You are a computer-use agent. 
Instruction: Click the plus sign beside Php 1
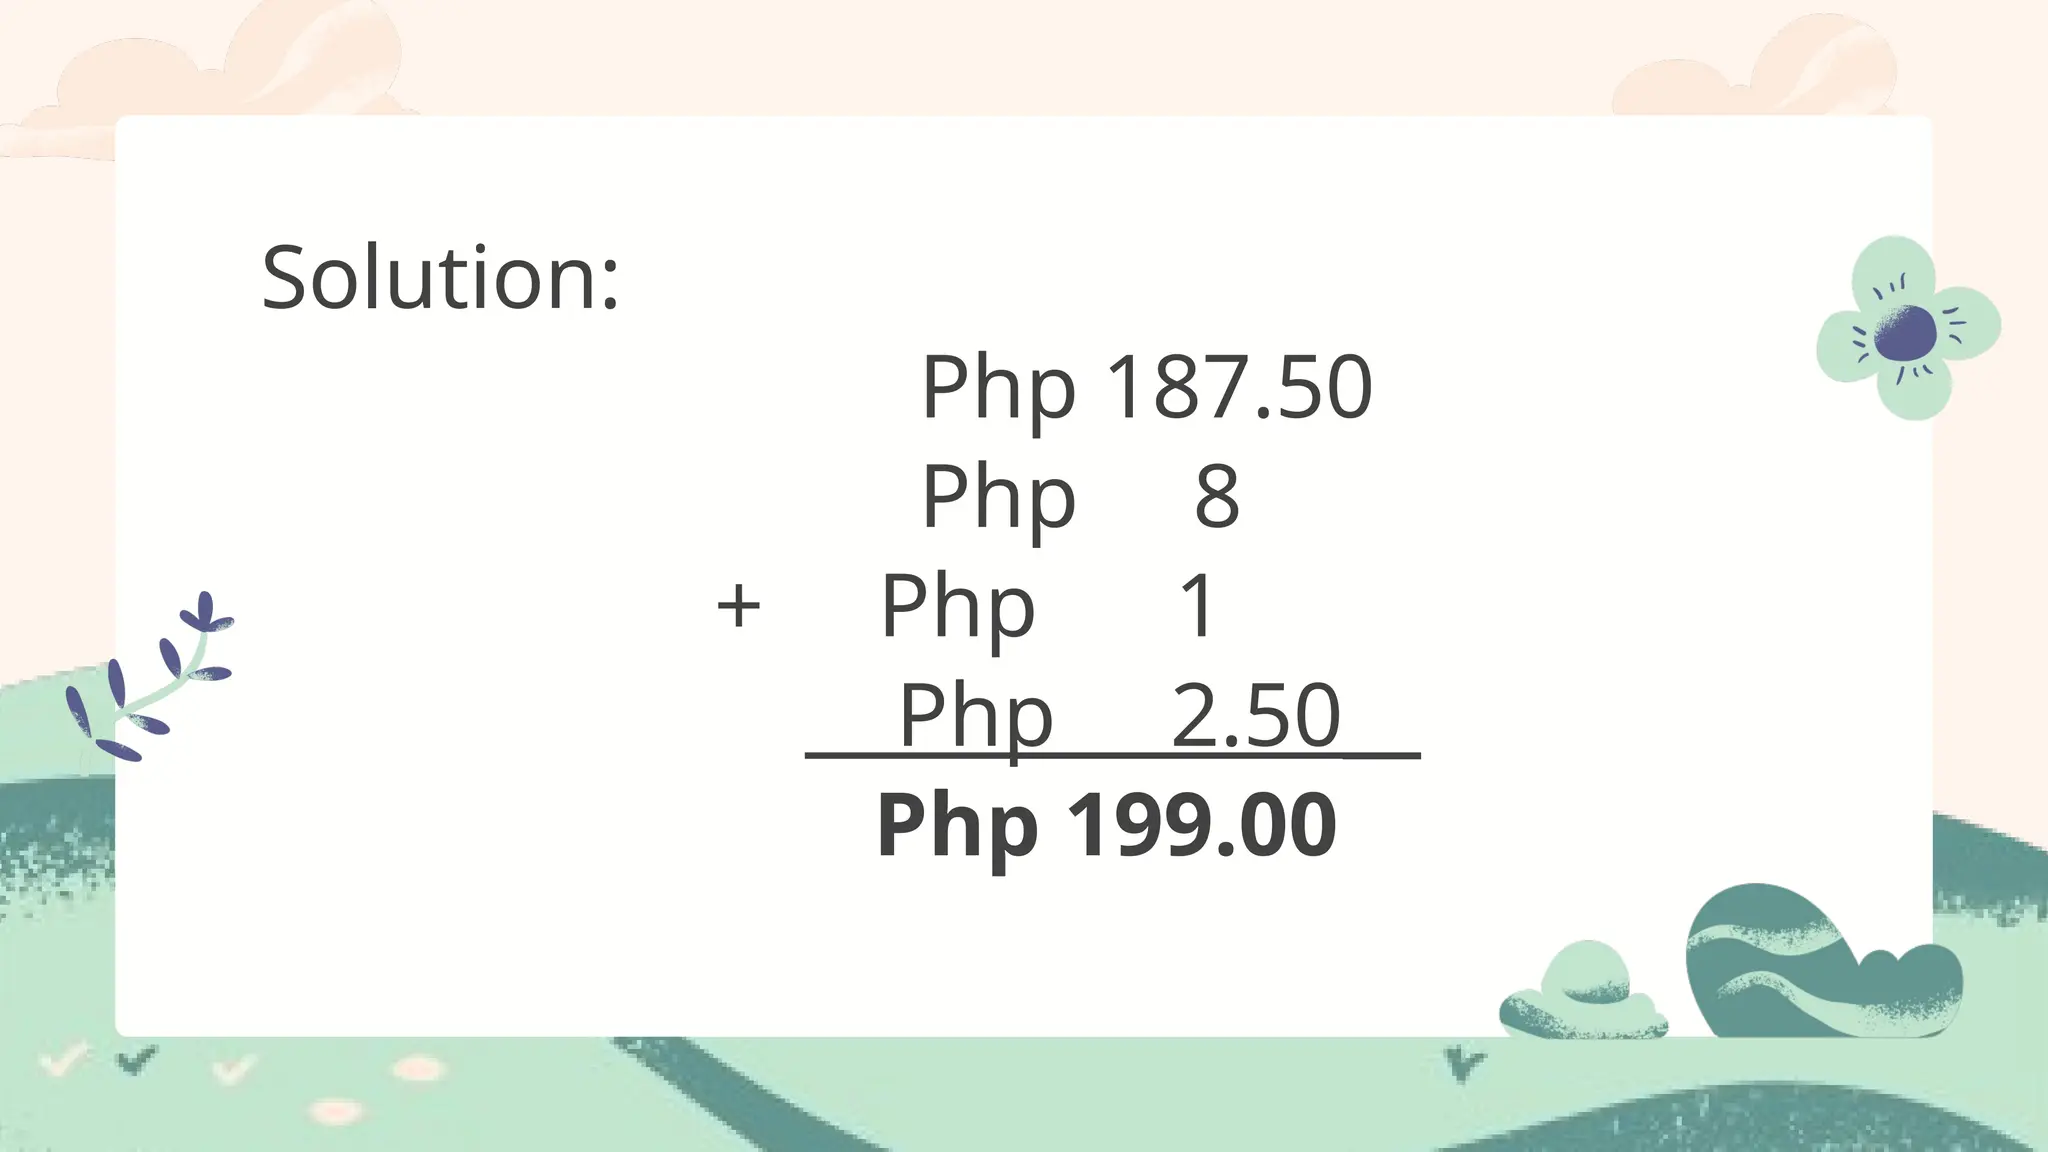738,606
